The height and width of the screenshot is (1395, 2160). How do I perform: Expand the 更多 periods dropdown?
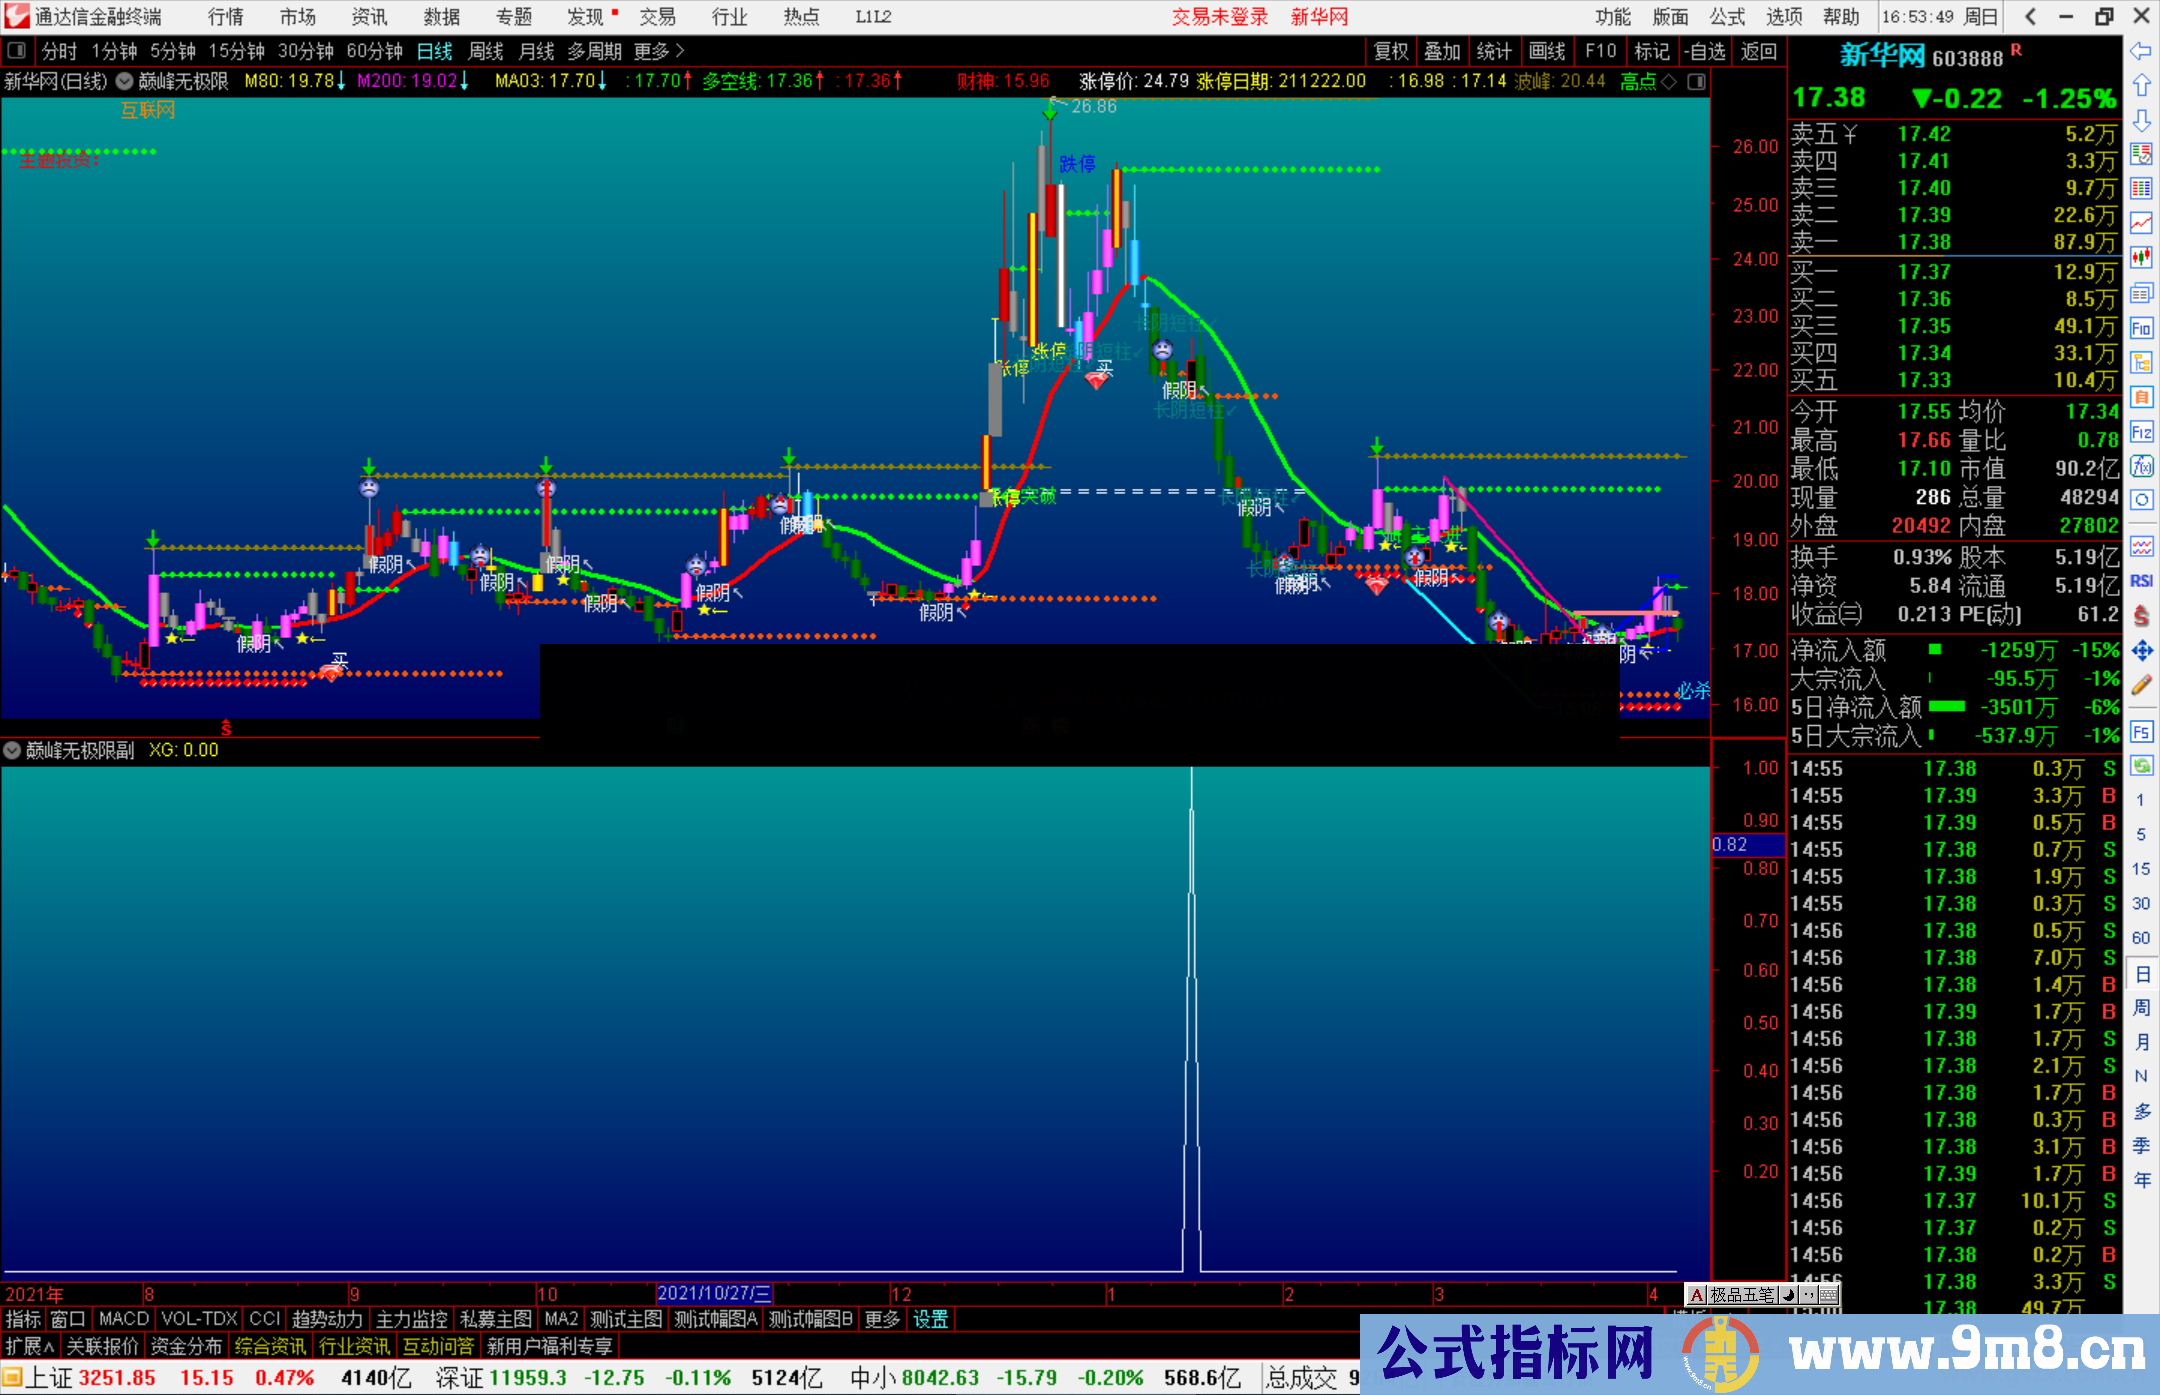[x=659, y=51]
